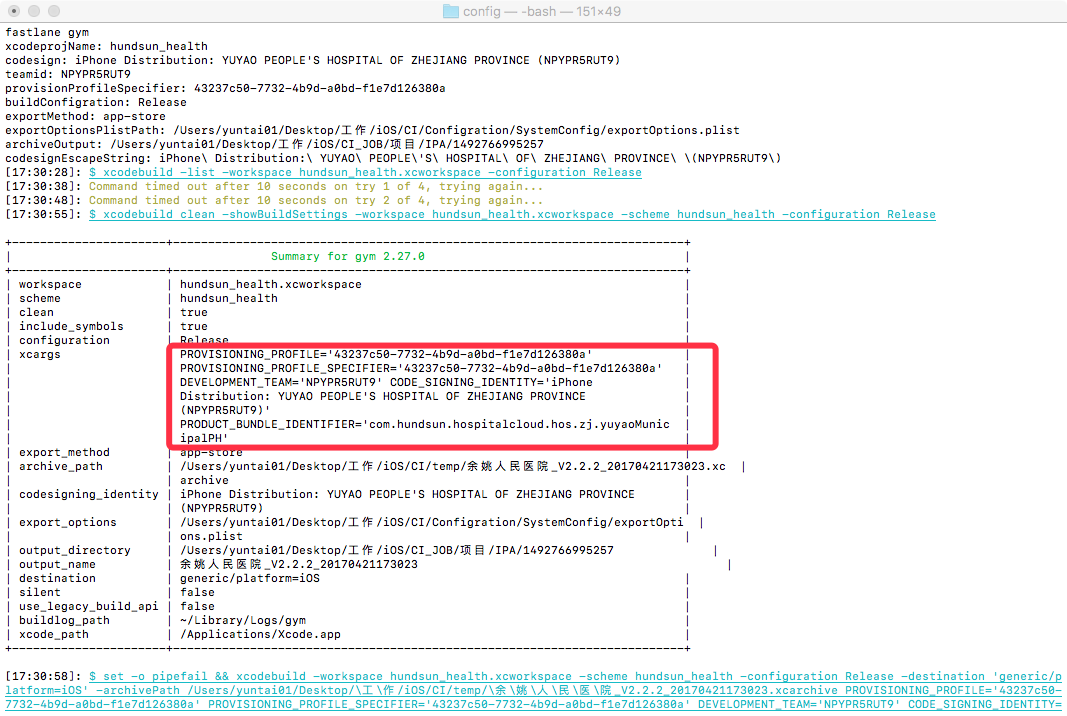Click the "fastlane gym" line

click(47, 33)
